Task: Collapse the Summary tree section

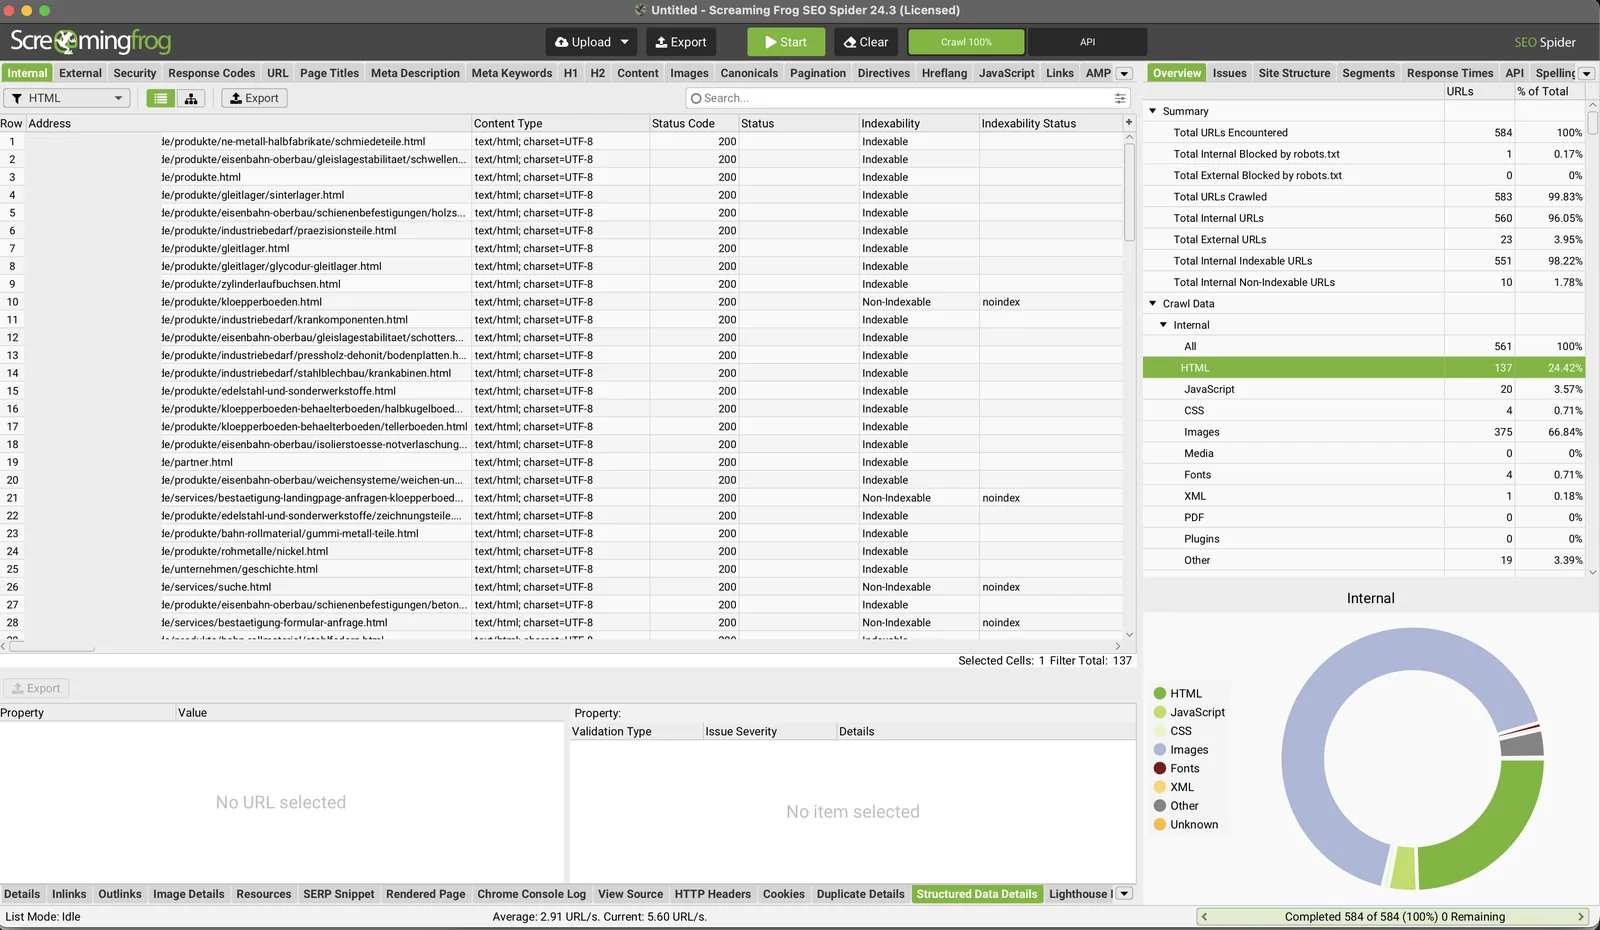Action: 1153,111
